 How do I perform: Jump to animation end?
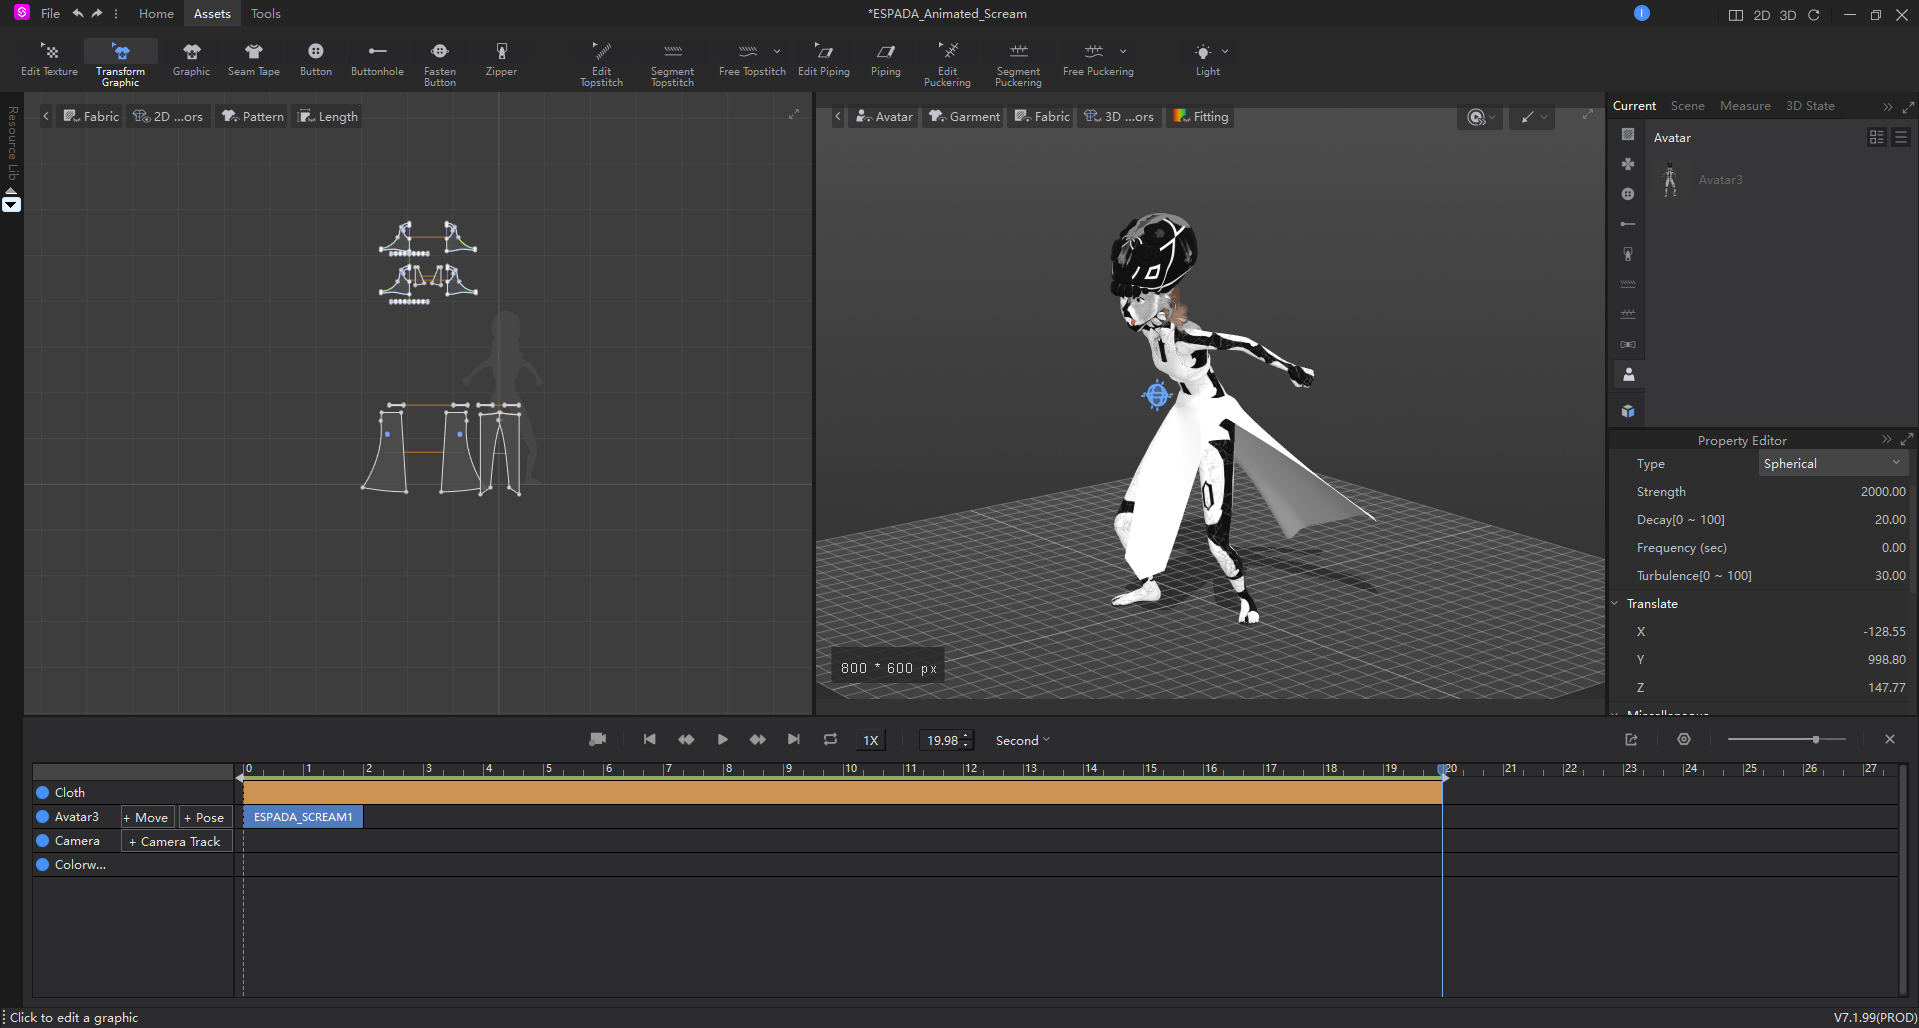[x=794, y=739]
